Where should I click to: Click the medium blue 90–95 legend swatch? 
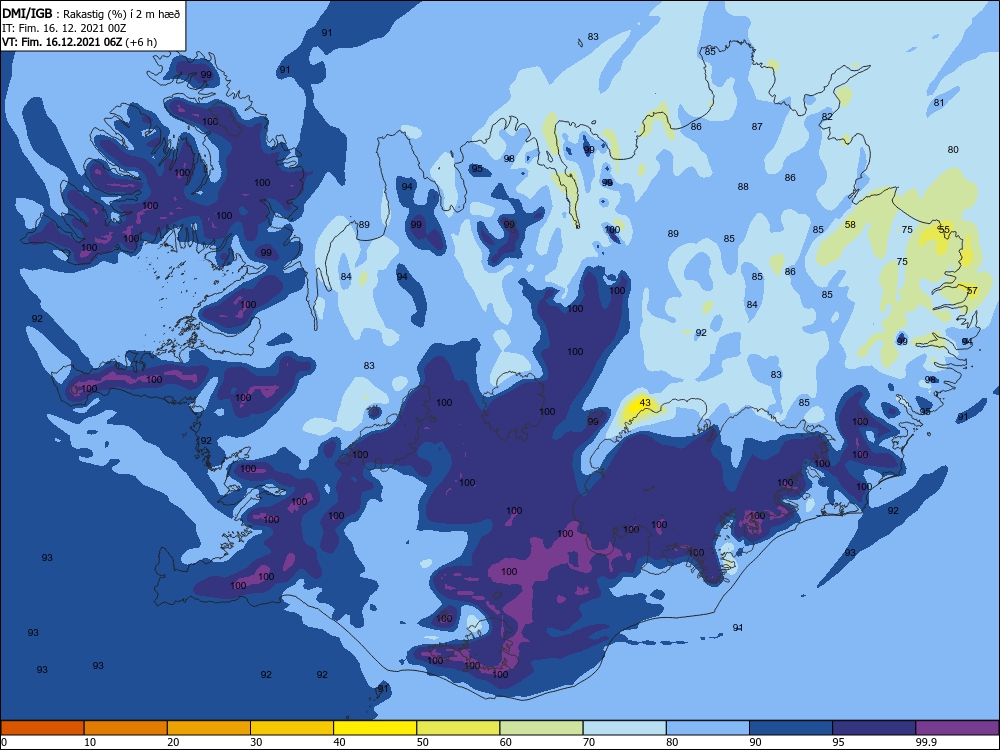point(791,728)
